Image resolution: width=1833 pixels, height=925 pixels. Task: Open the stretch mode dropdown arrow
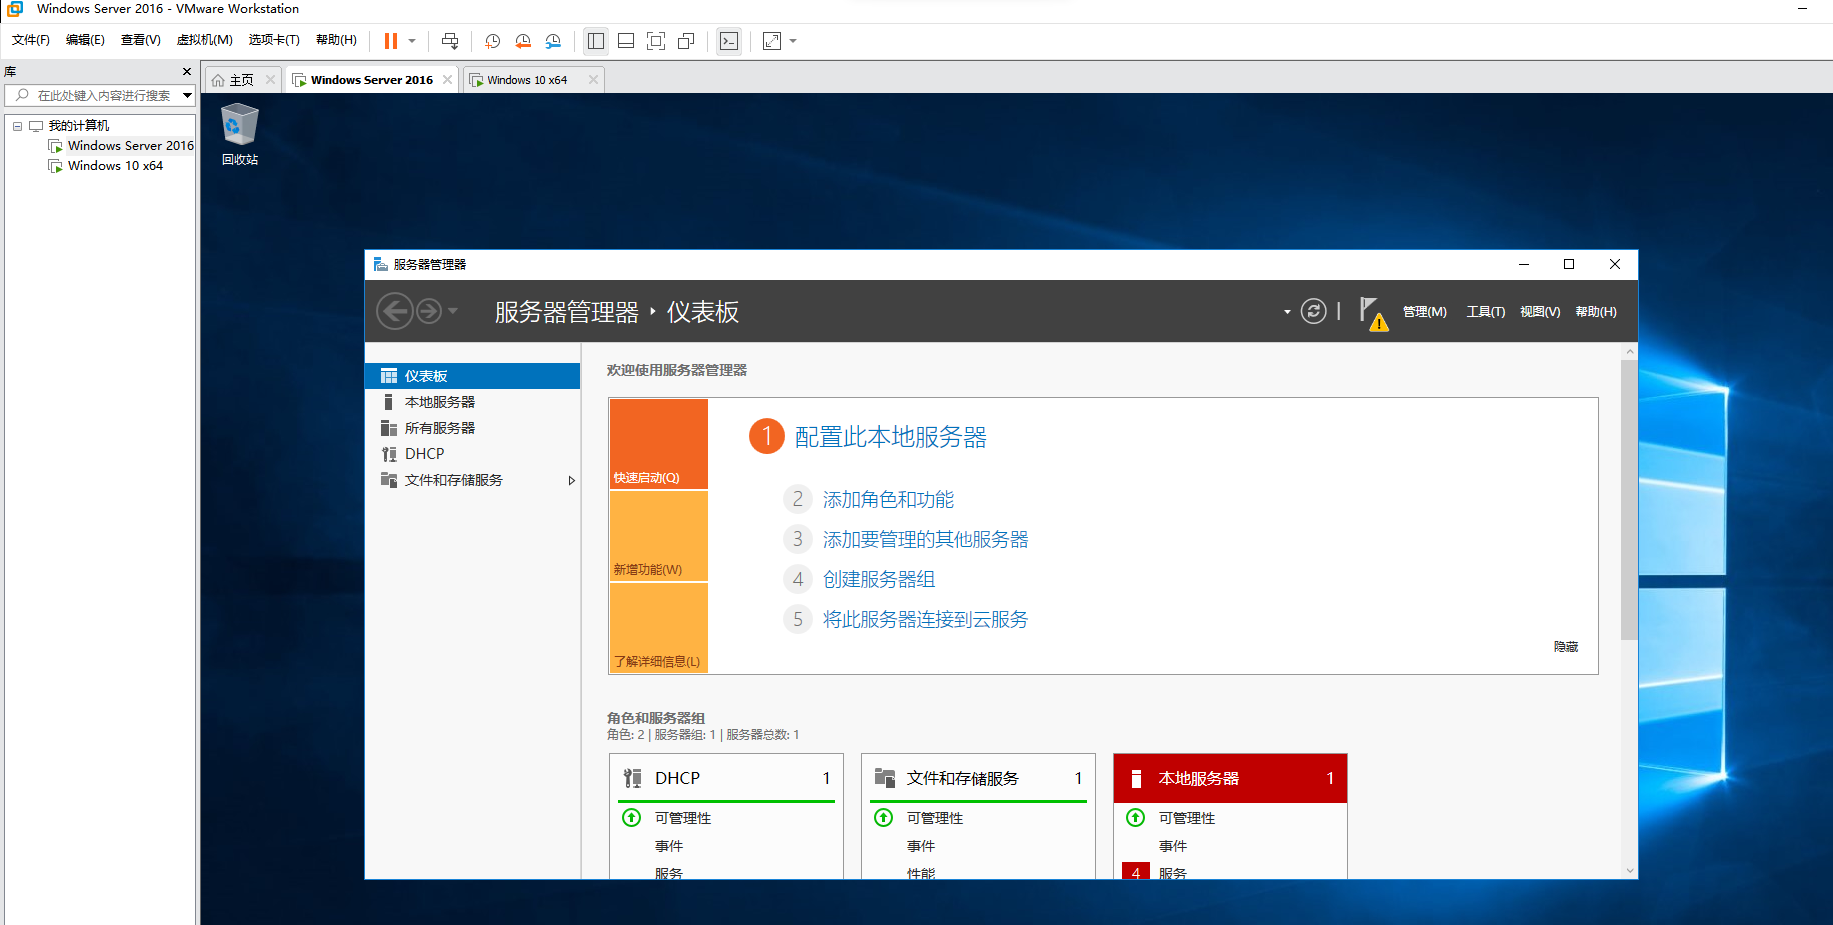(793, 41)
